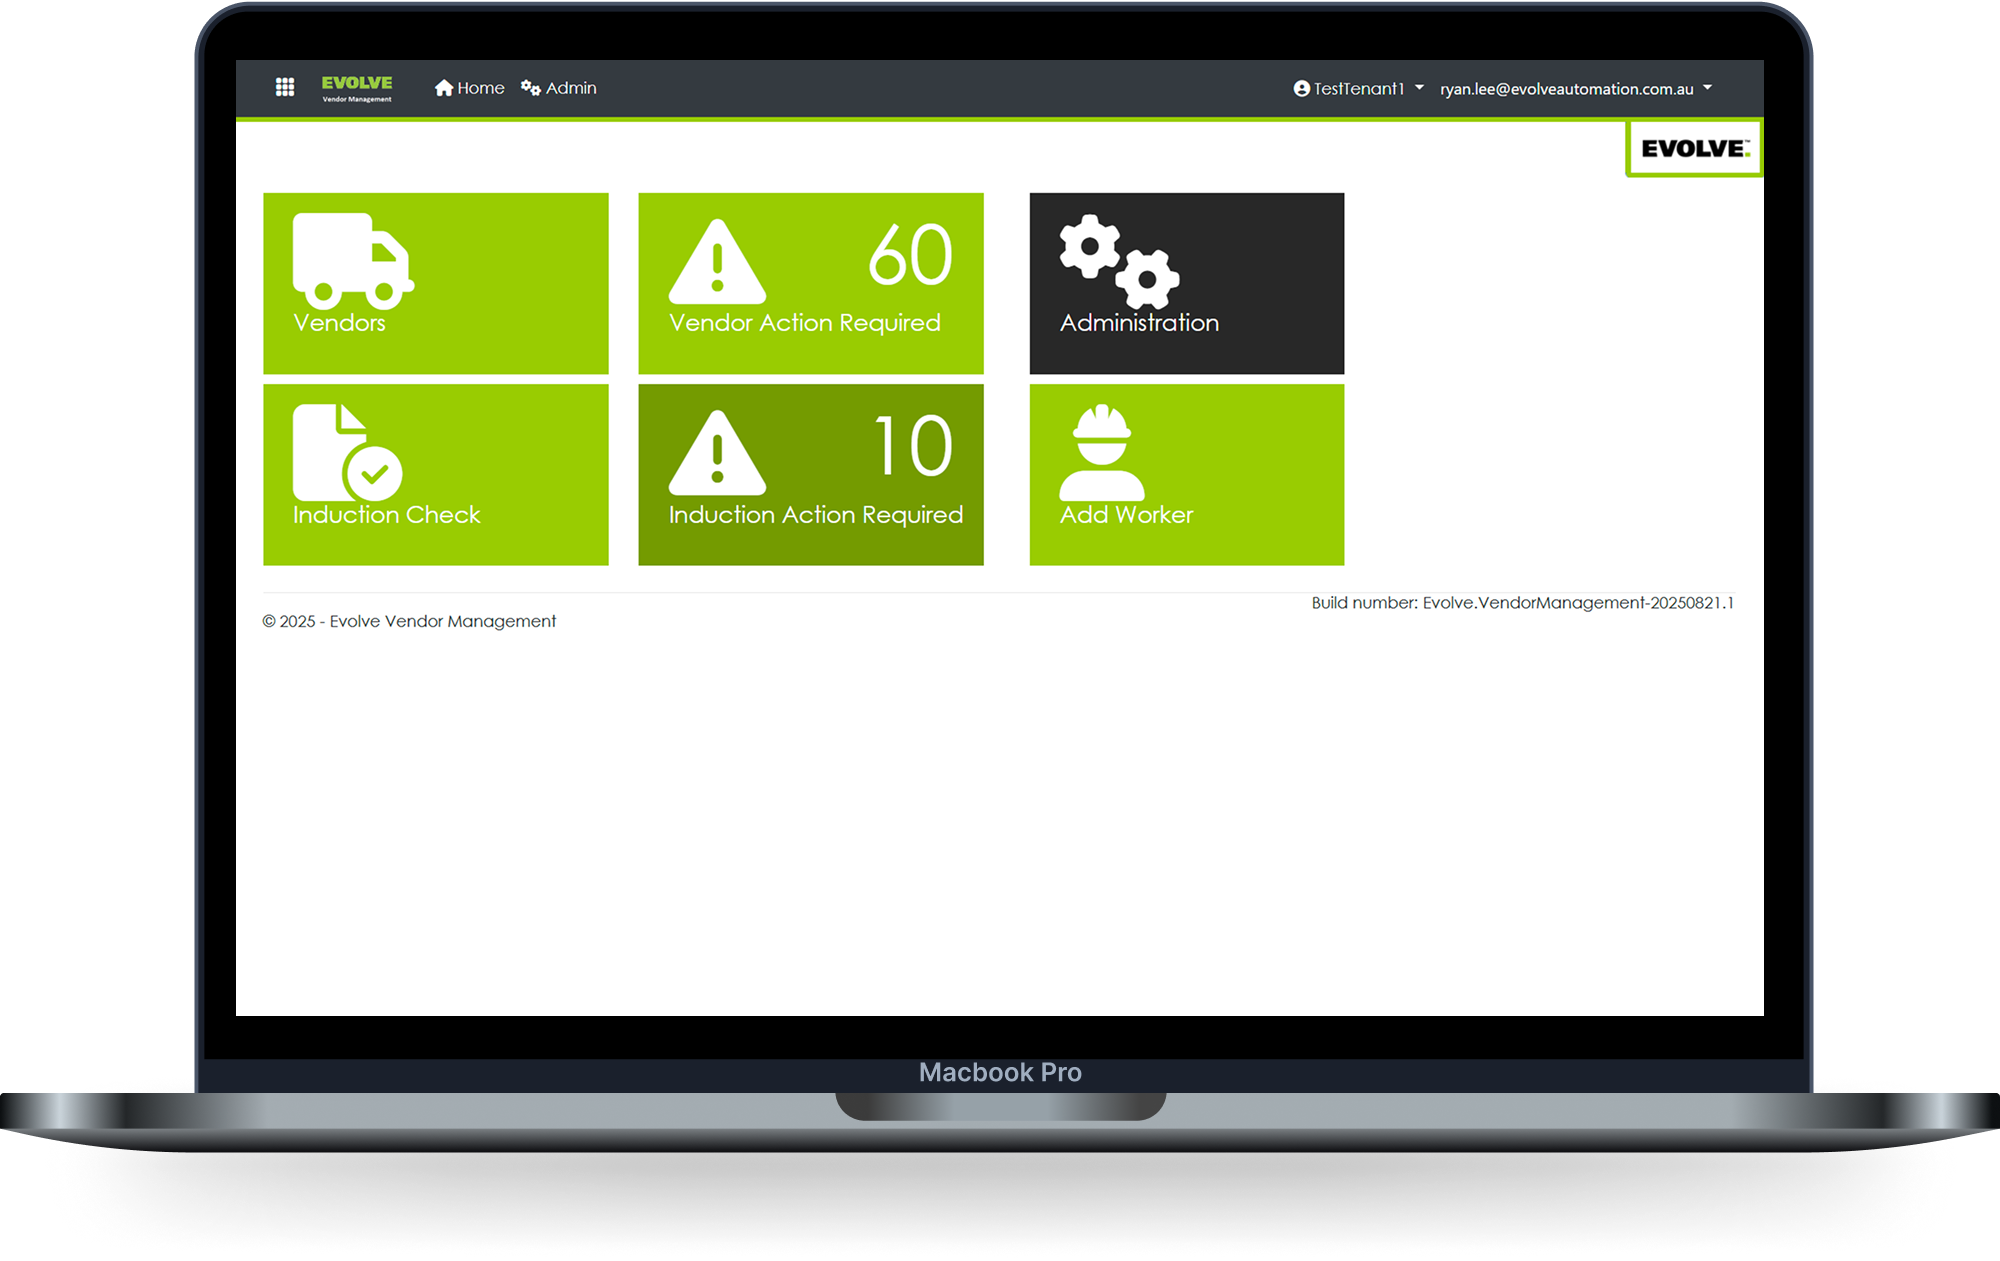This screenshot has height=1261, width=2000.
Task: Click the build number text in footer
Action: pos(1522,603)
